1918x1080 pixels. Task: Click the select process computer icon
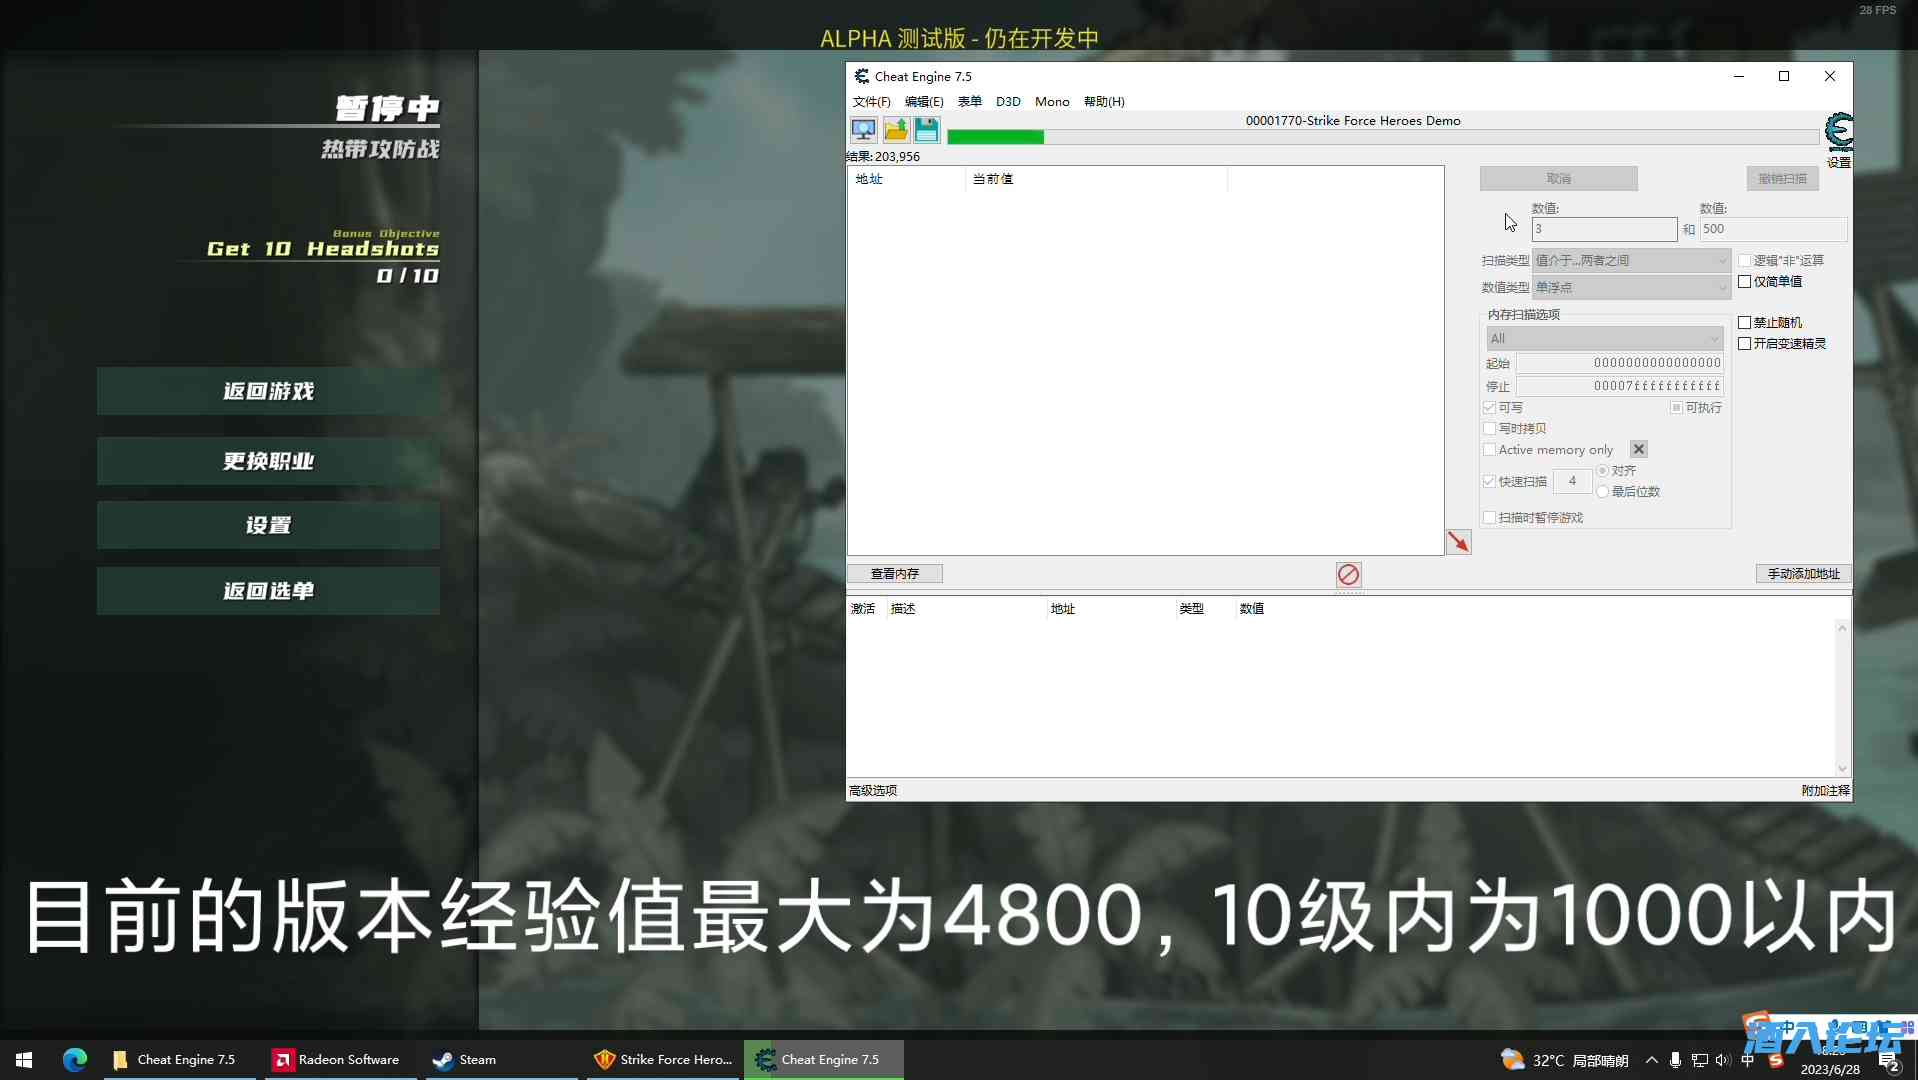click(863, 130)
